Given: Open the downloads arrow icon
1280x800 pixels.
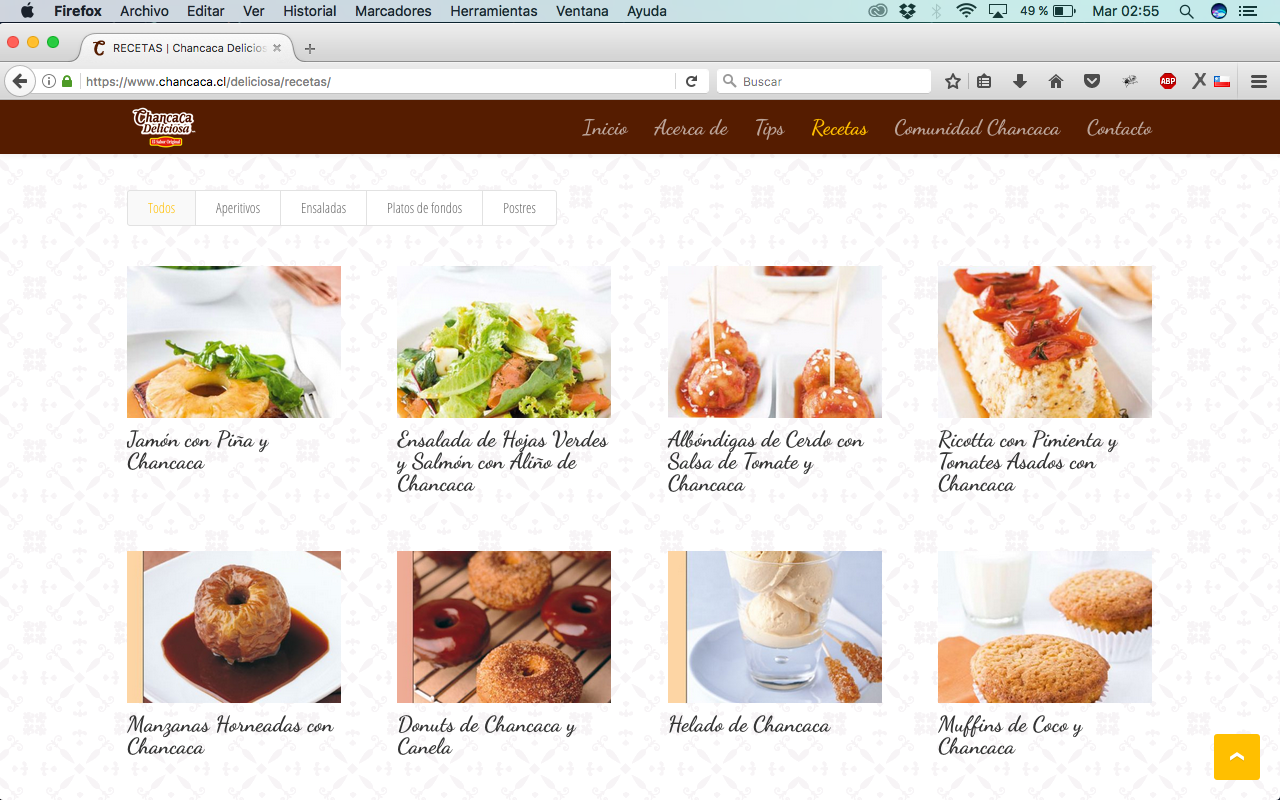Looking at the screenshot, I should click(1020, 81).
